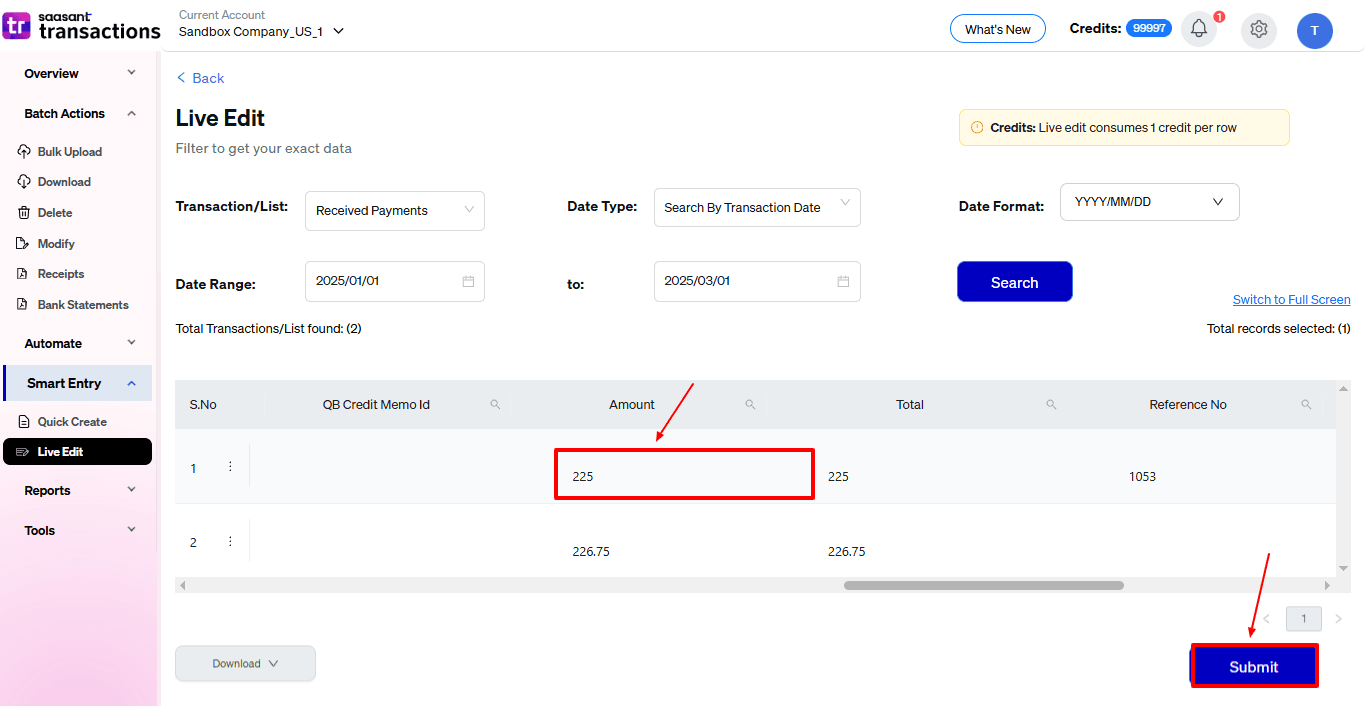Open the Transaction/List Received Payments dropdown
Image resolution: width=1365 pixels, height=706 pixels.
coord(394,211)
